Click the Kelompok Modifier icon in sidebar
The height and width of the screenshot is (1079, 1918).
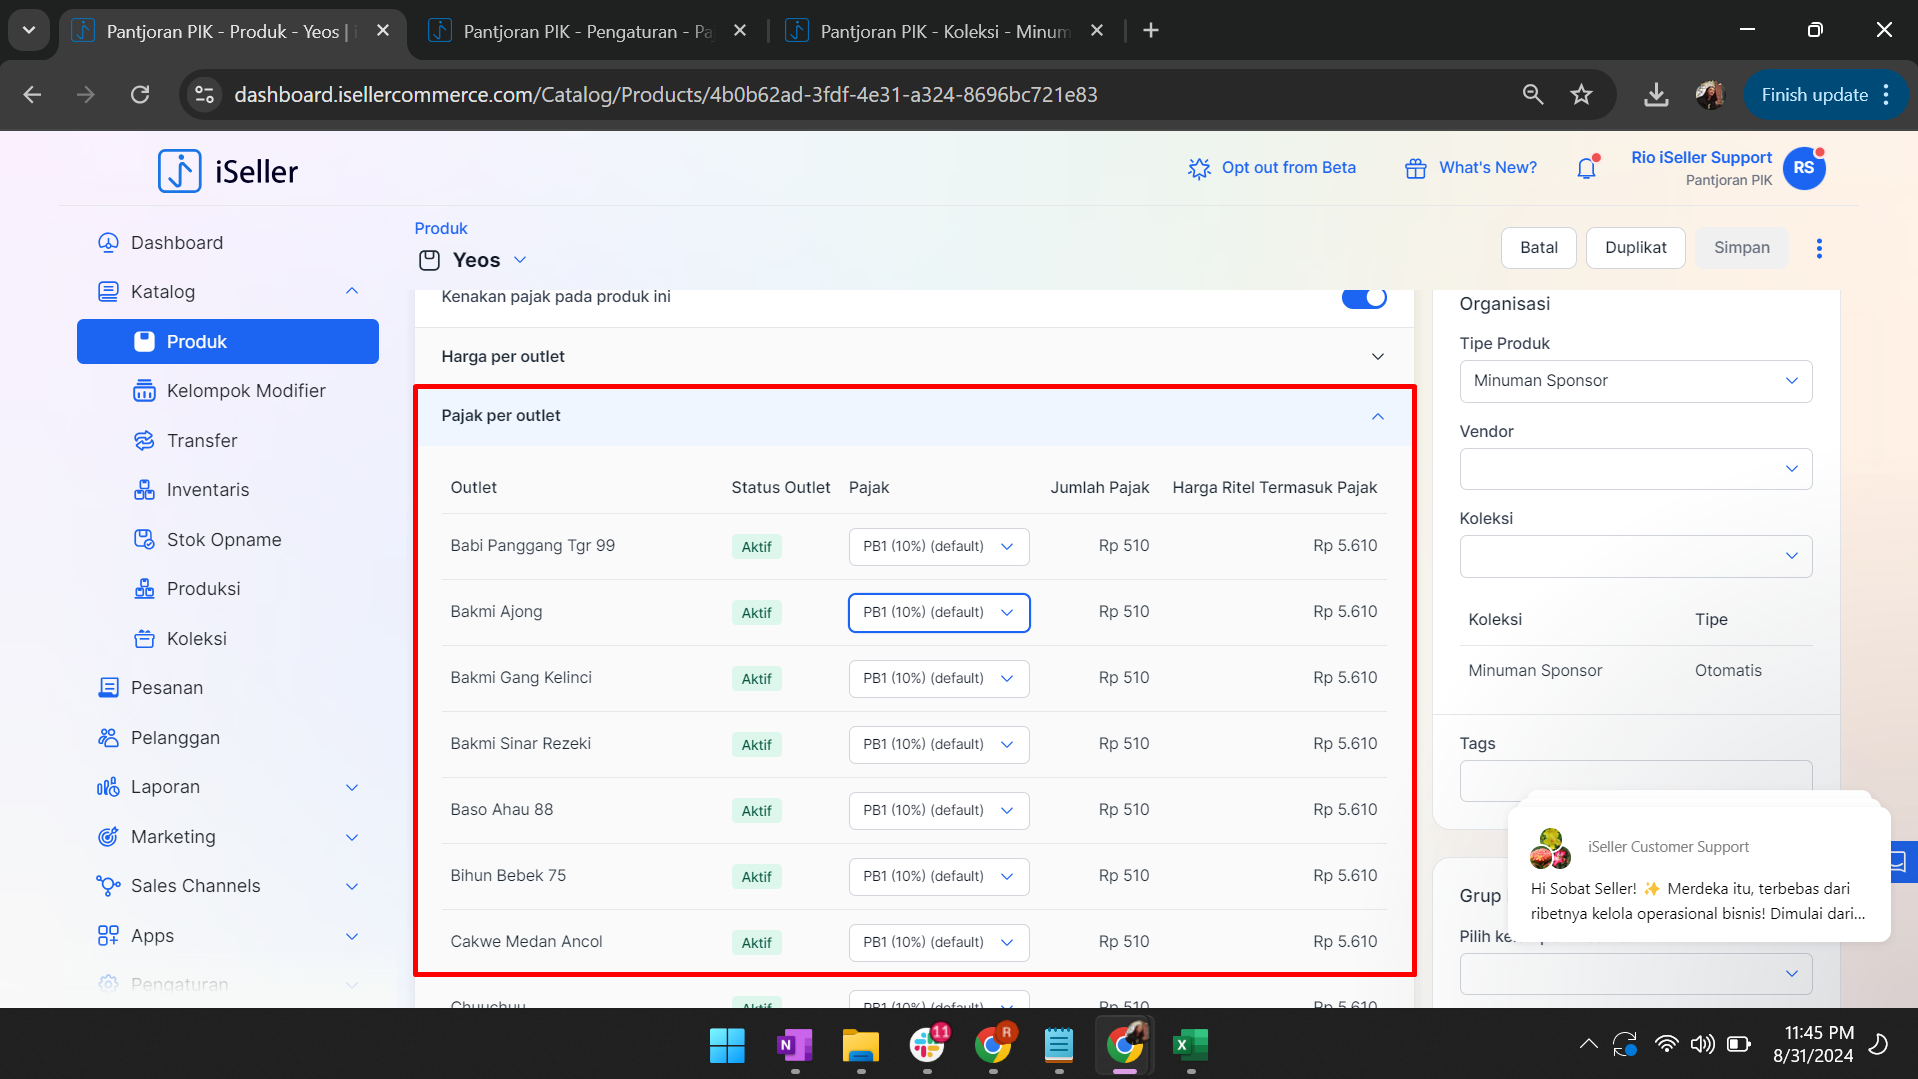144,391
